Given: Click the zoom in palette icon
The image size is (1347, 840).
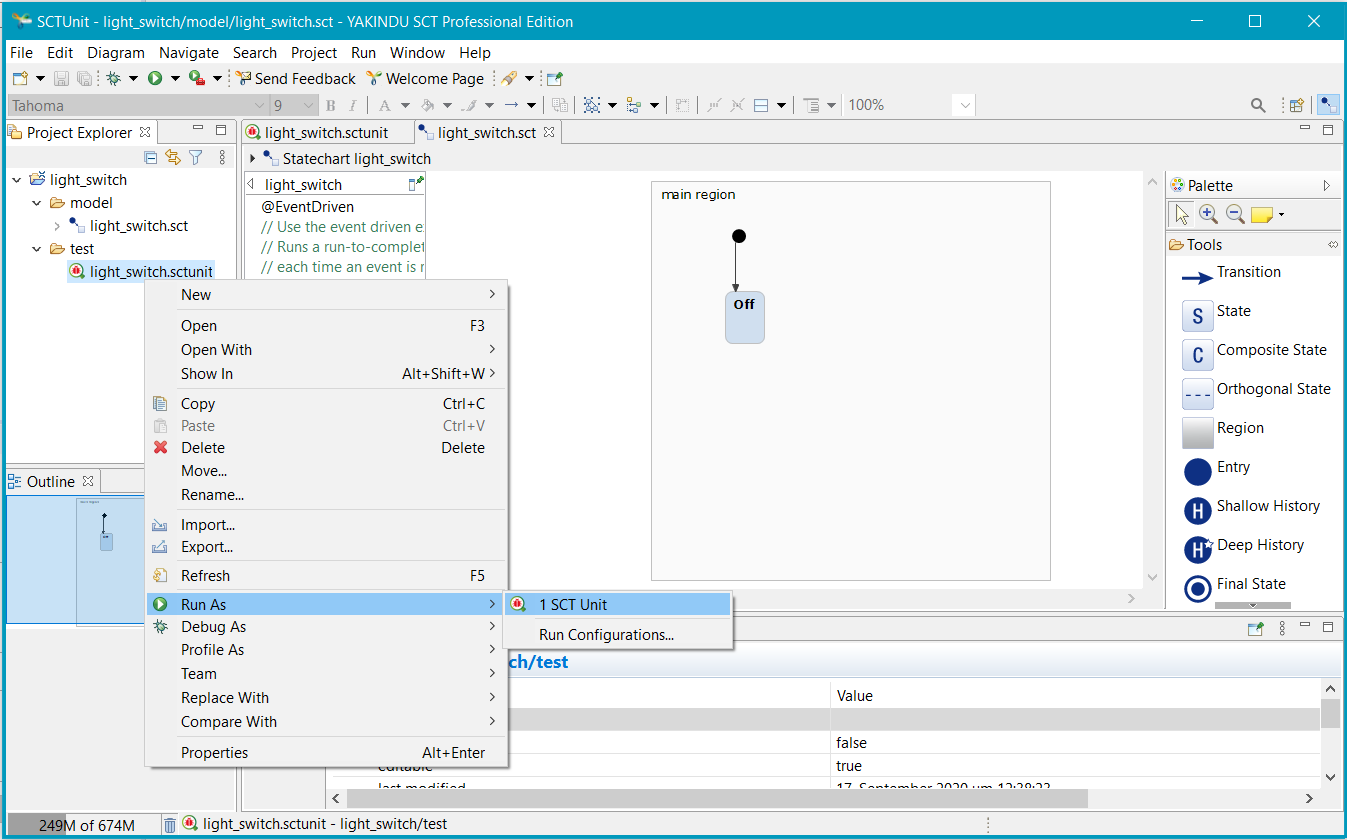Looking at the screenshot, I should [x=1208, y=214].
